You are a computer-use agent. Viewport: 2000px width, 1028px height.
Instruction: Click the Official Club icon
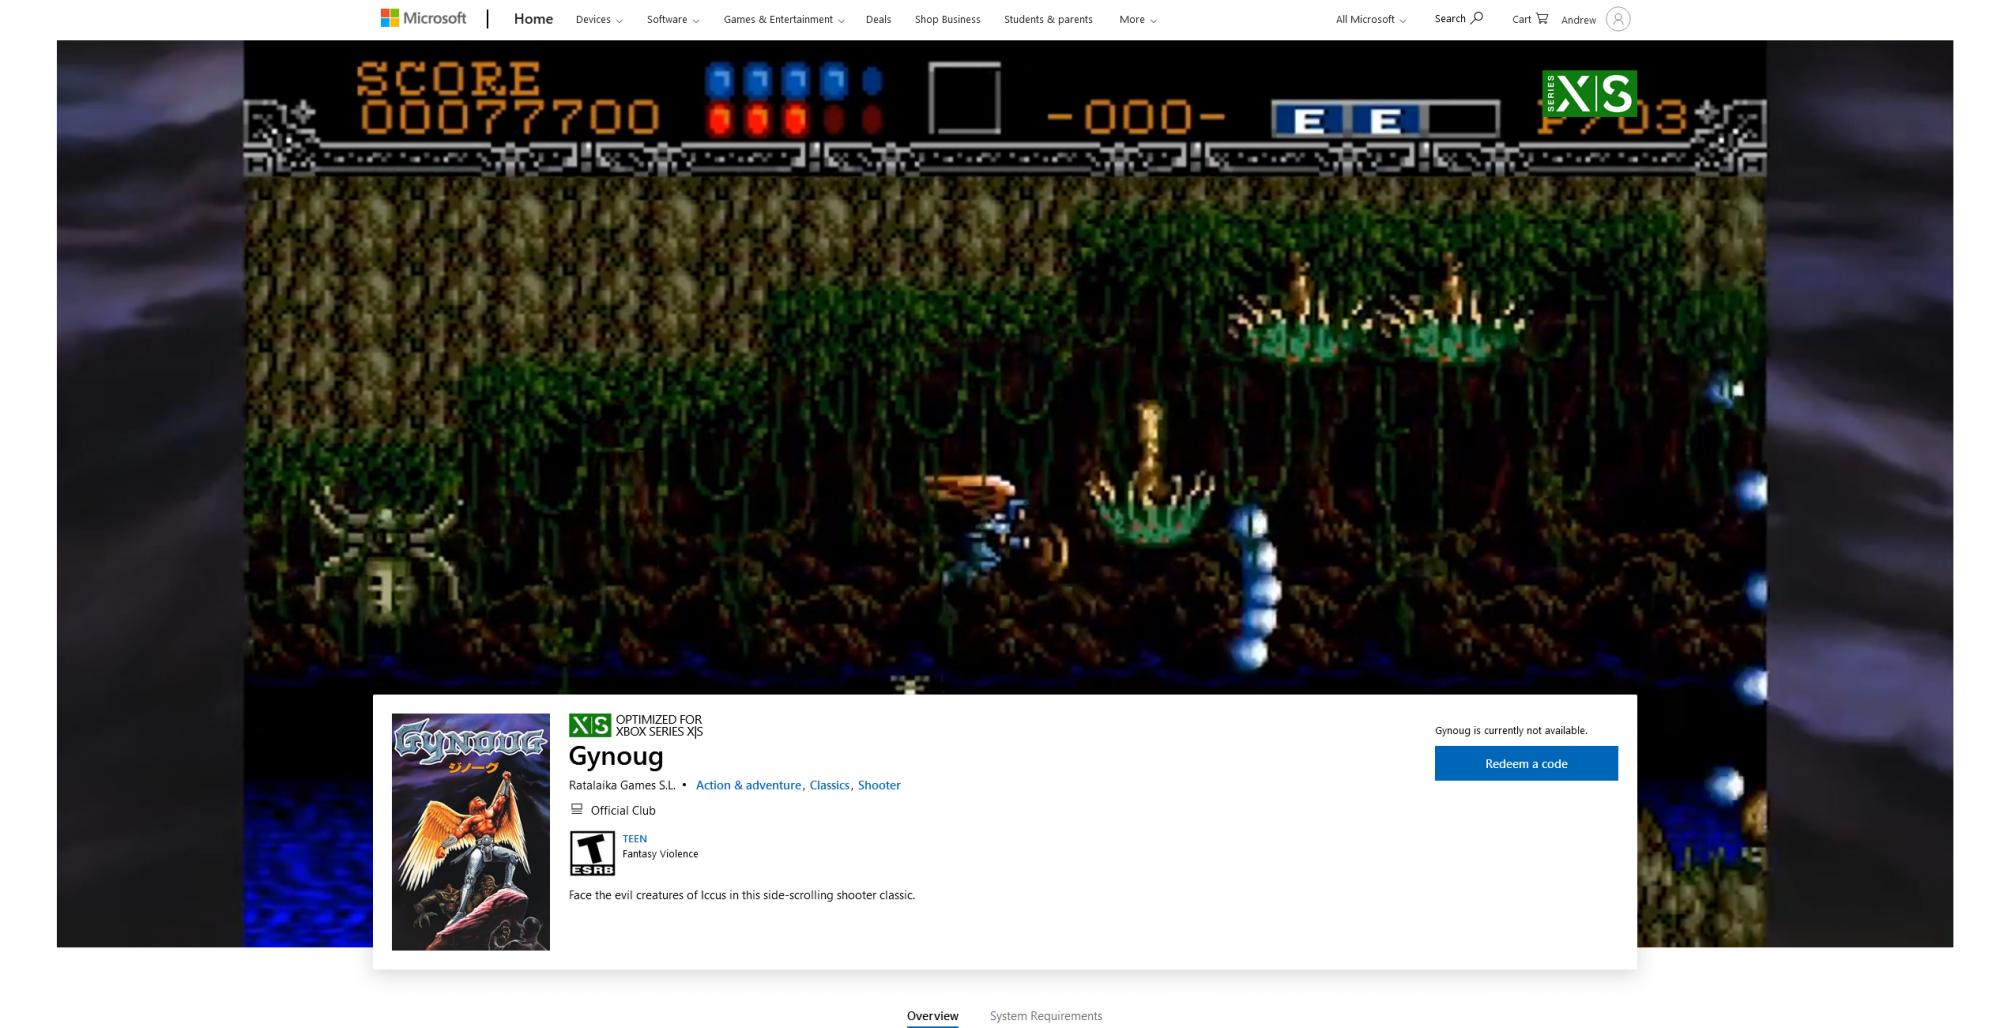576,809
